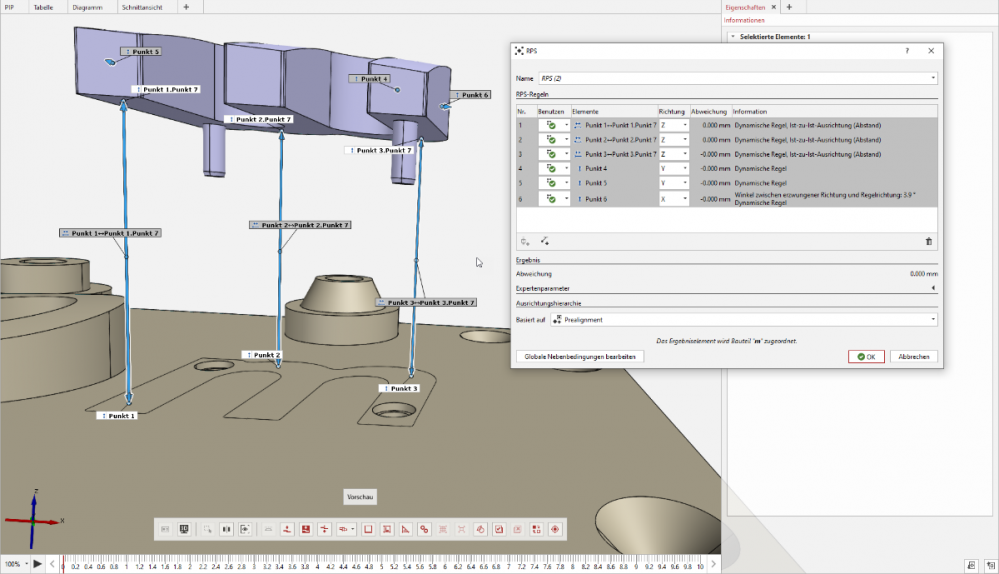Open the Schnittansicht tab
The image size is (999, 574).
141,7
